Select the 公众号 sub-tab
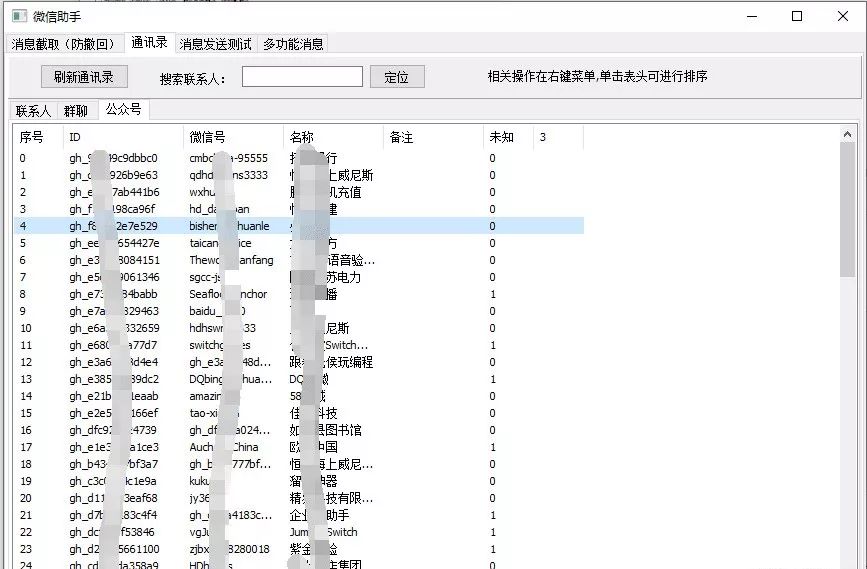This screenshot has height=569, width=867. pos(124,109)
